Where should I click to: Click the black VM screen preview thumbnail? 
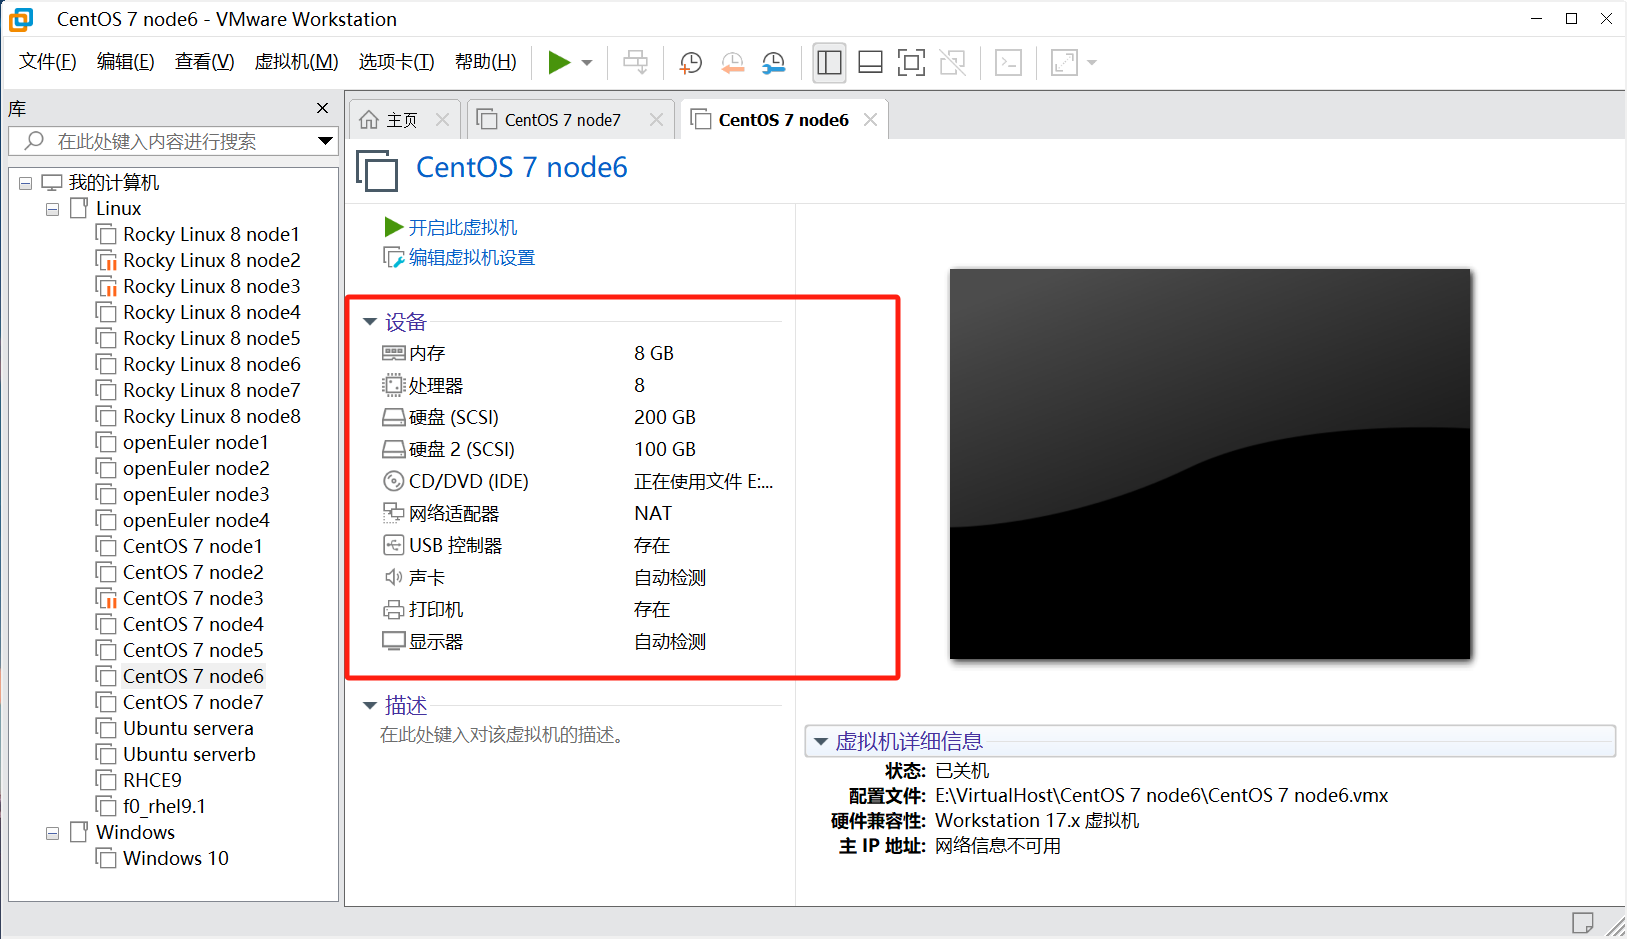click(x=1210, y=464)
